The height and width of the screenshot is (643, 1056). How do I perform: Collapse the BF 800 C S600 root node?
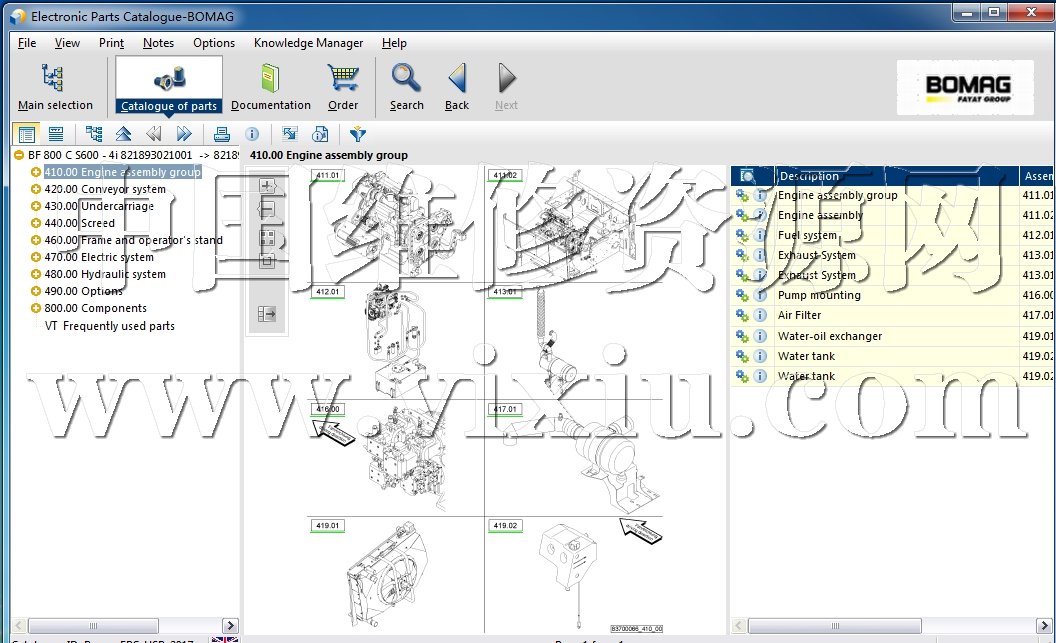[x=19, y=155]
